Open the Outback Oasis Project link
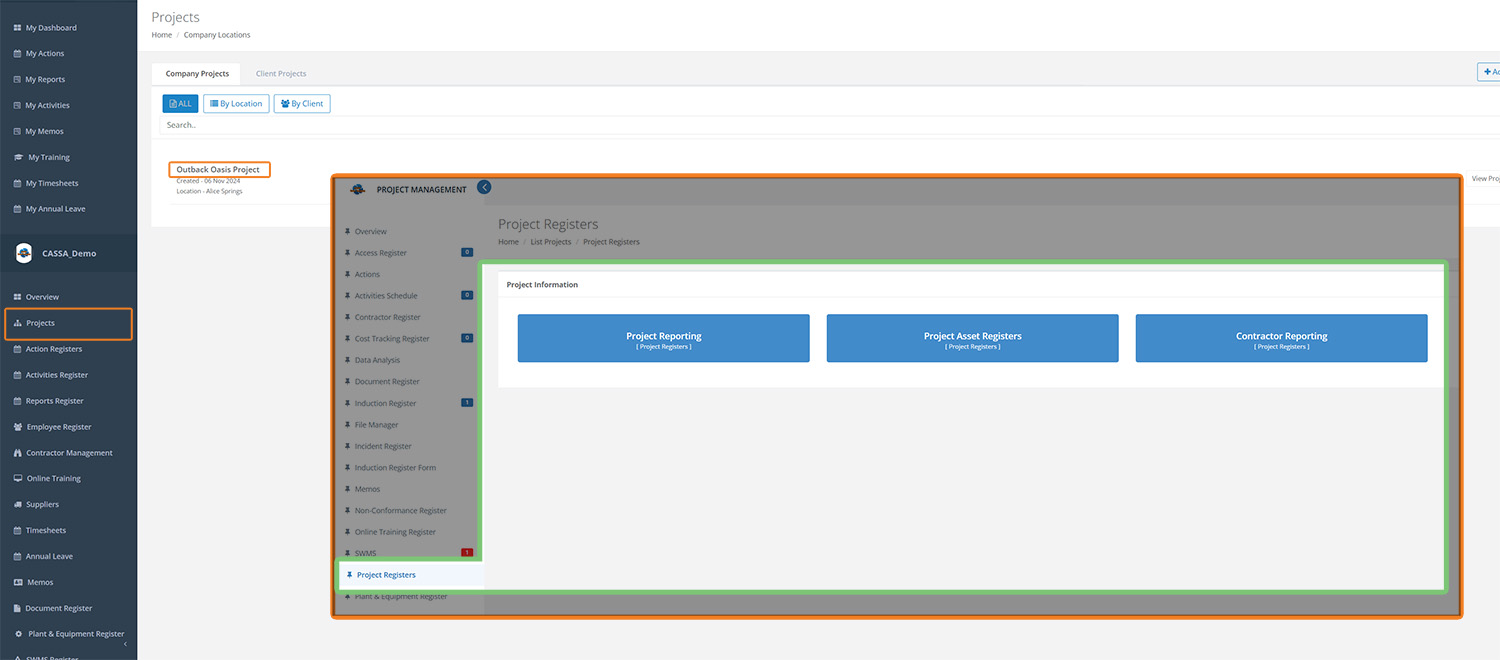 click(218, 170)
